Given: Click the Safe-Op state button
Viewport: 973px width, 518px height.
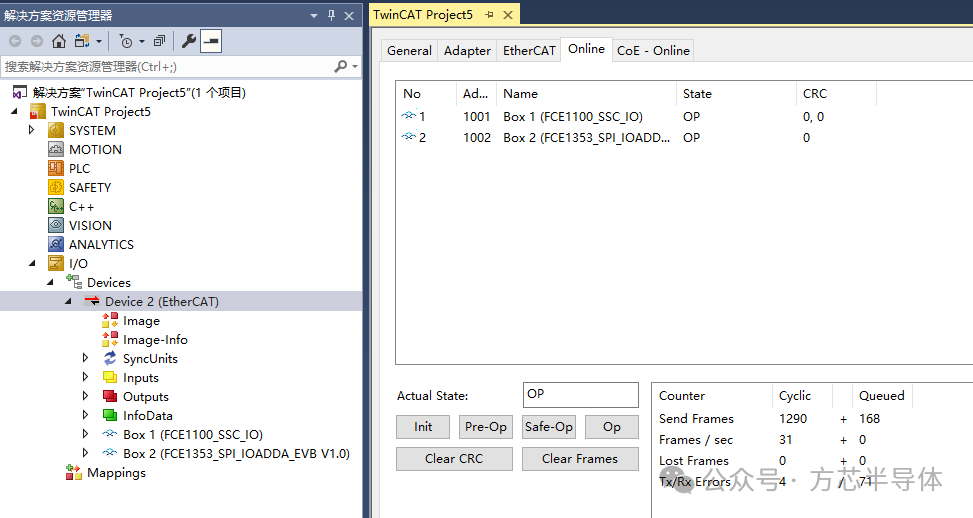Looking at the screenshot, I should [x=549, y=427].
